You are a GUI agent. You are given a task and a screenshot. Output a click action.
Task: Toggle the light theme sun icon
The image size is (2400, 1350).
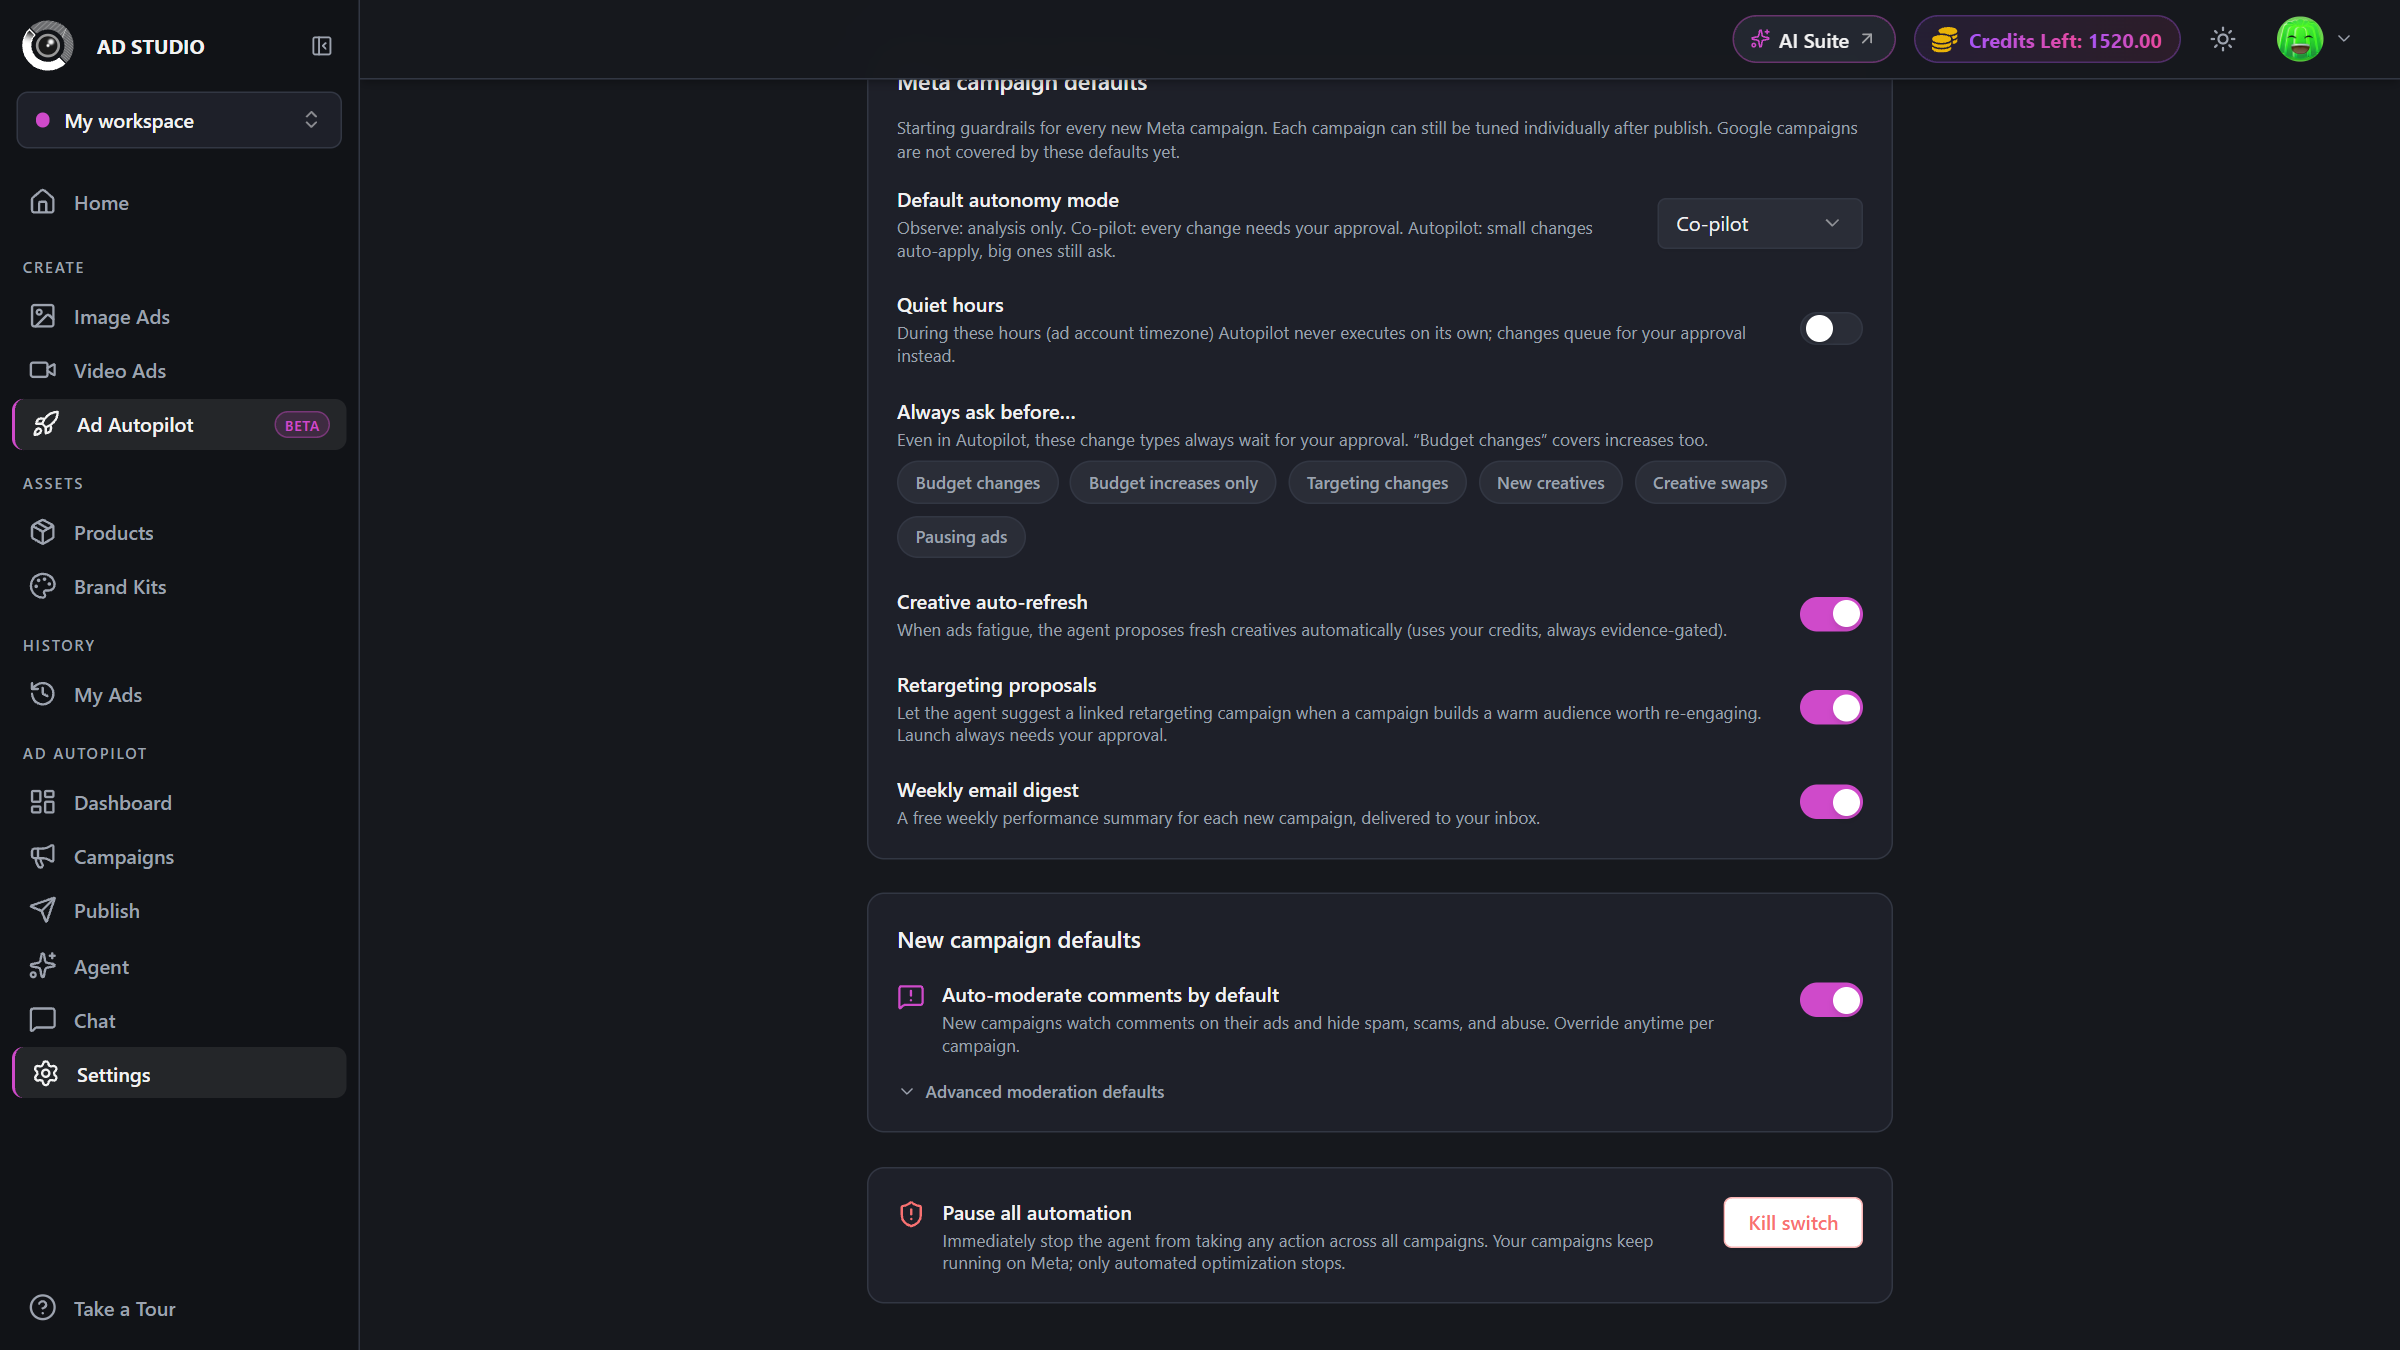pos(2222,40)
